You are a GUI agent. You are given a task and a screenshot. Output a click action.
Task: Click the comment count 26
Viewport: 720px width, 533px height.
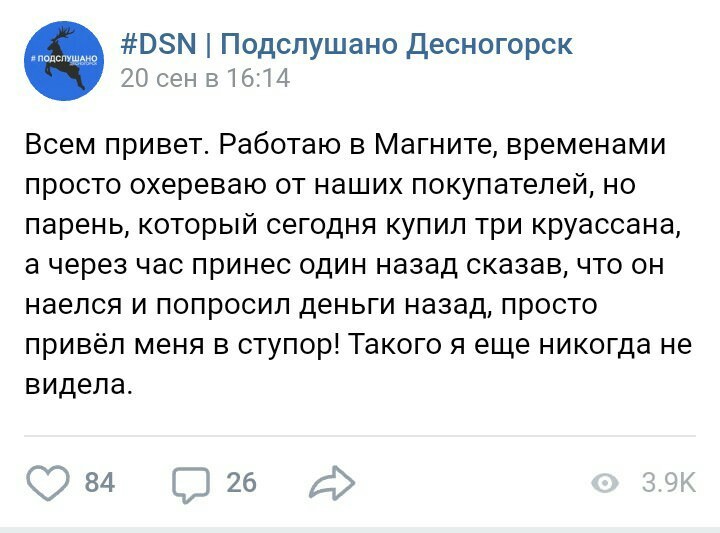click(241, 484)
